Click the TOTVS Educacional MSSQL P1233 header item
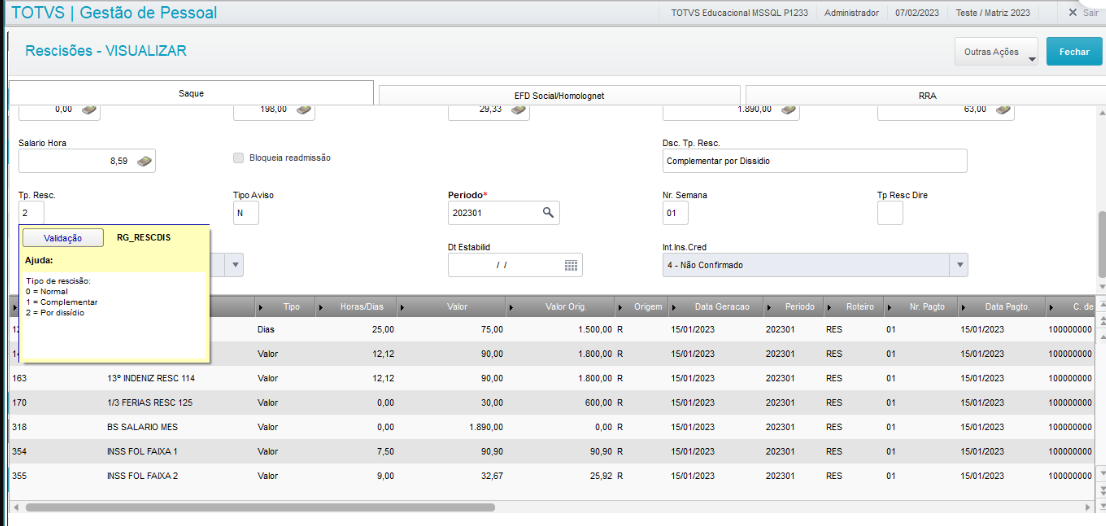This screenshot has width=1106, height=526. click(740, 13)
